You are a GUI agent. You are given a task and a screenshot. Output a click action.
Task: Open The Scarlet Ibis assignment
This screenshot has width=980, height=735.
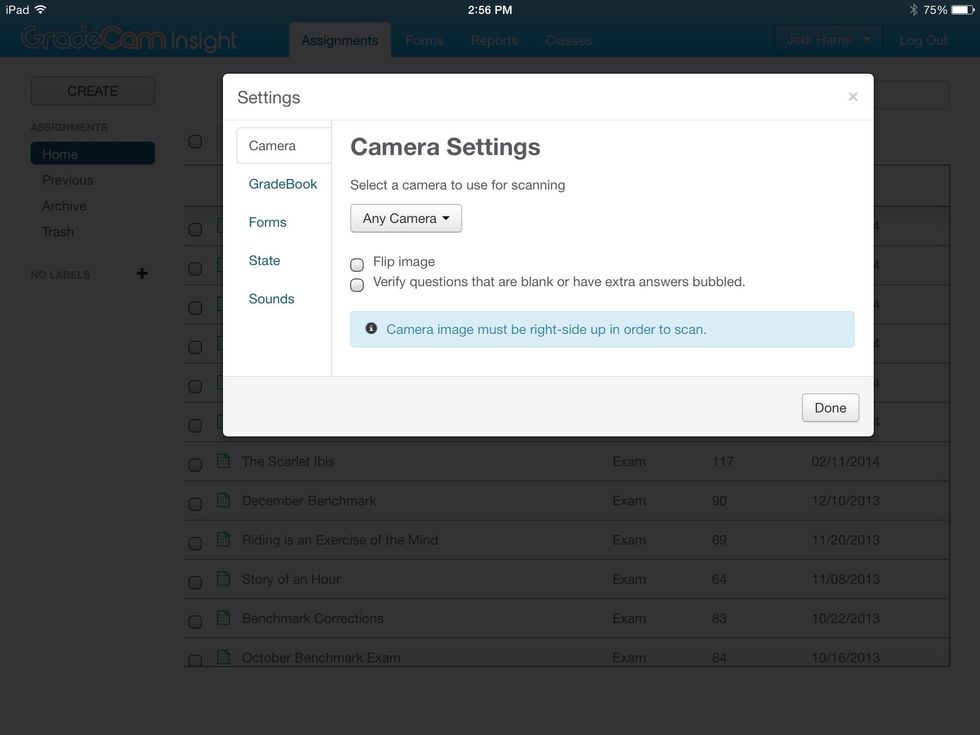(x=288, y=461)
